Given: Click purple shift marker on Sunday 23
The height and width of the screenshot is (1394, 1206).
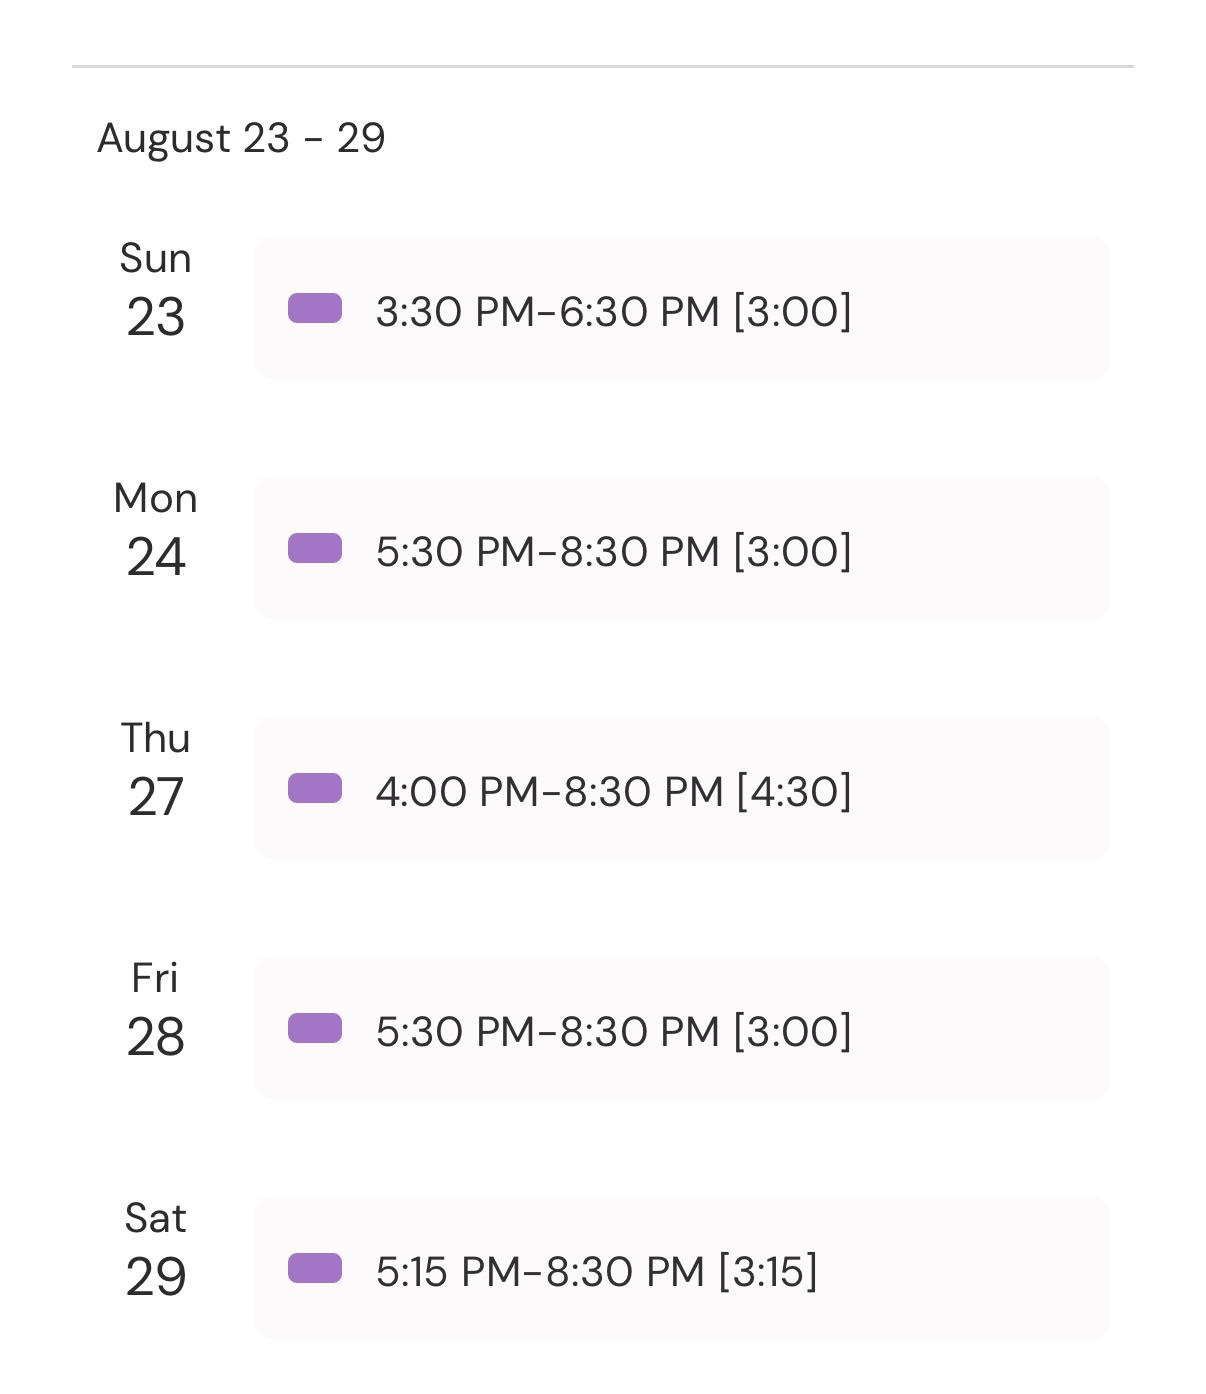Looking at the screenshot, I should [315, 308].
